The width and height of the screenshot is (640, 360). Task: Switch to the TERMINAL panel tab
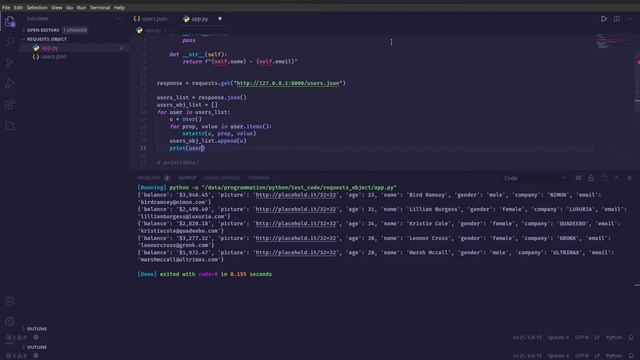[x=259, y=178]
